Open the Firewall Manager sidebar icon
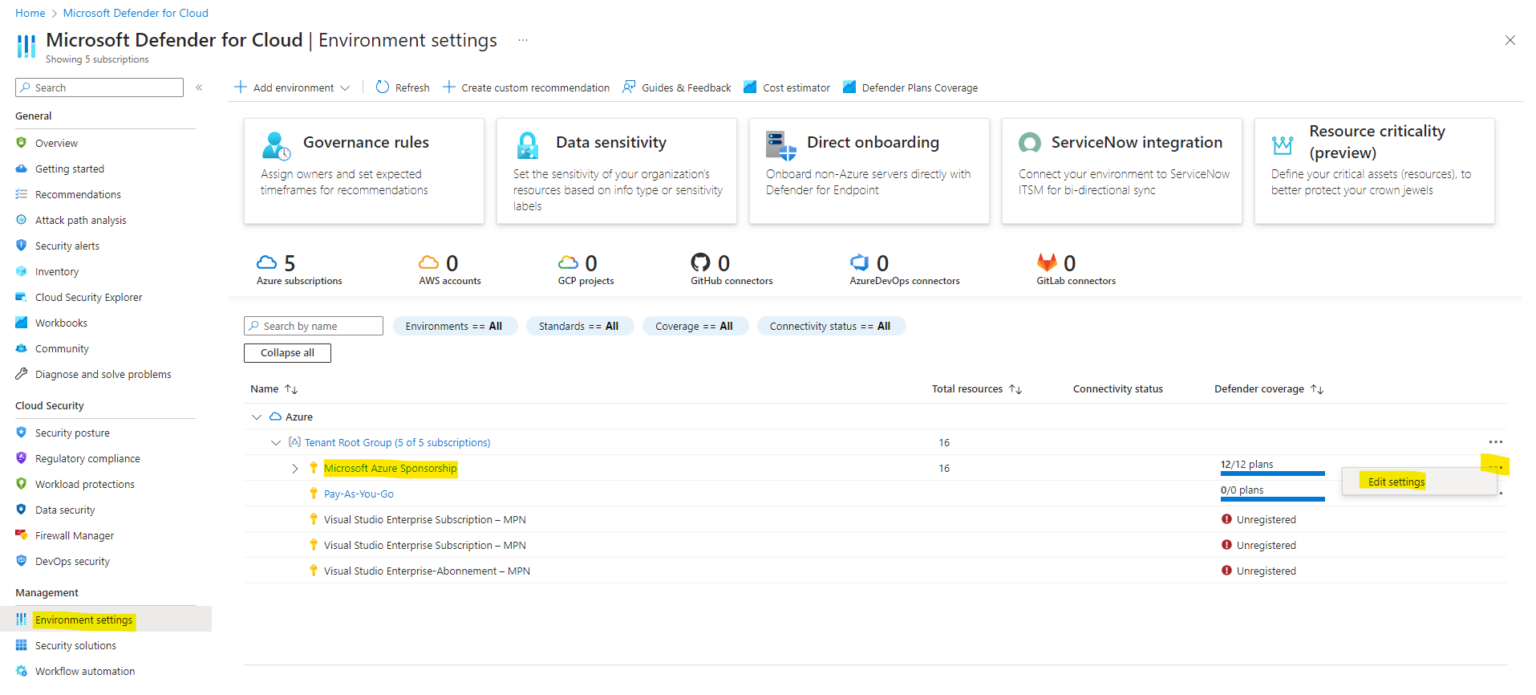The width and height of the screenshot is (1536, 695). tap(22, 535)
